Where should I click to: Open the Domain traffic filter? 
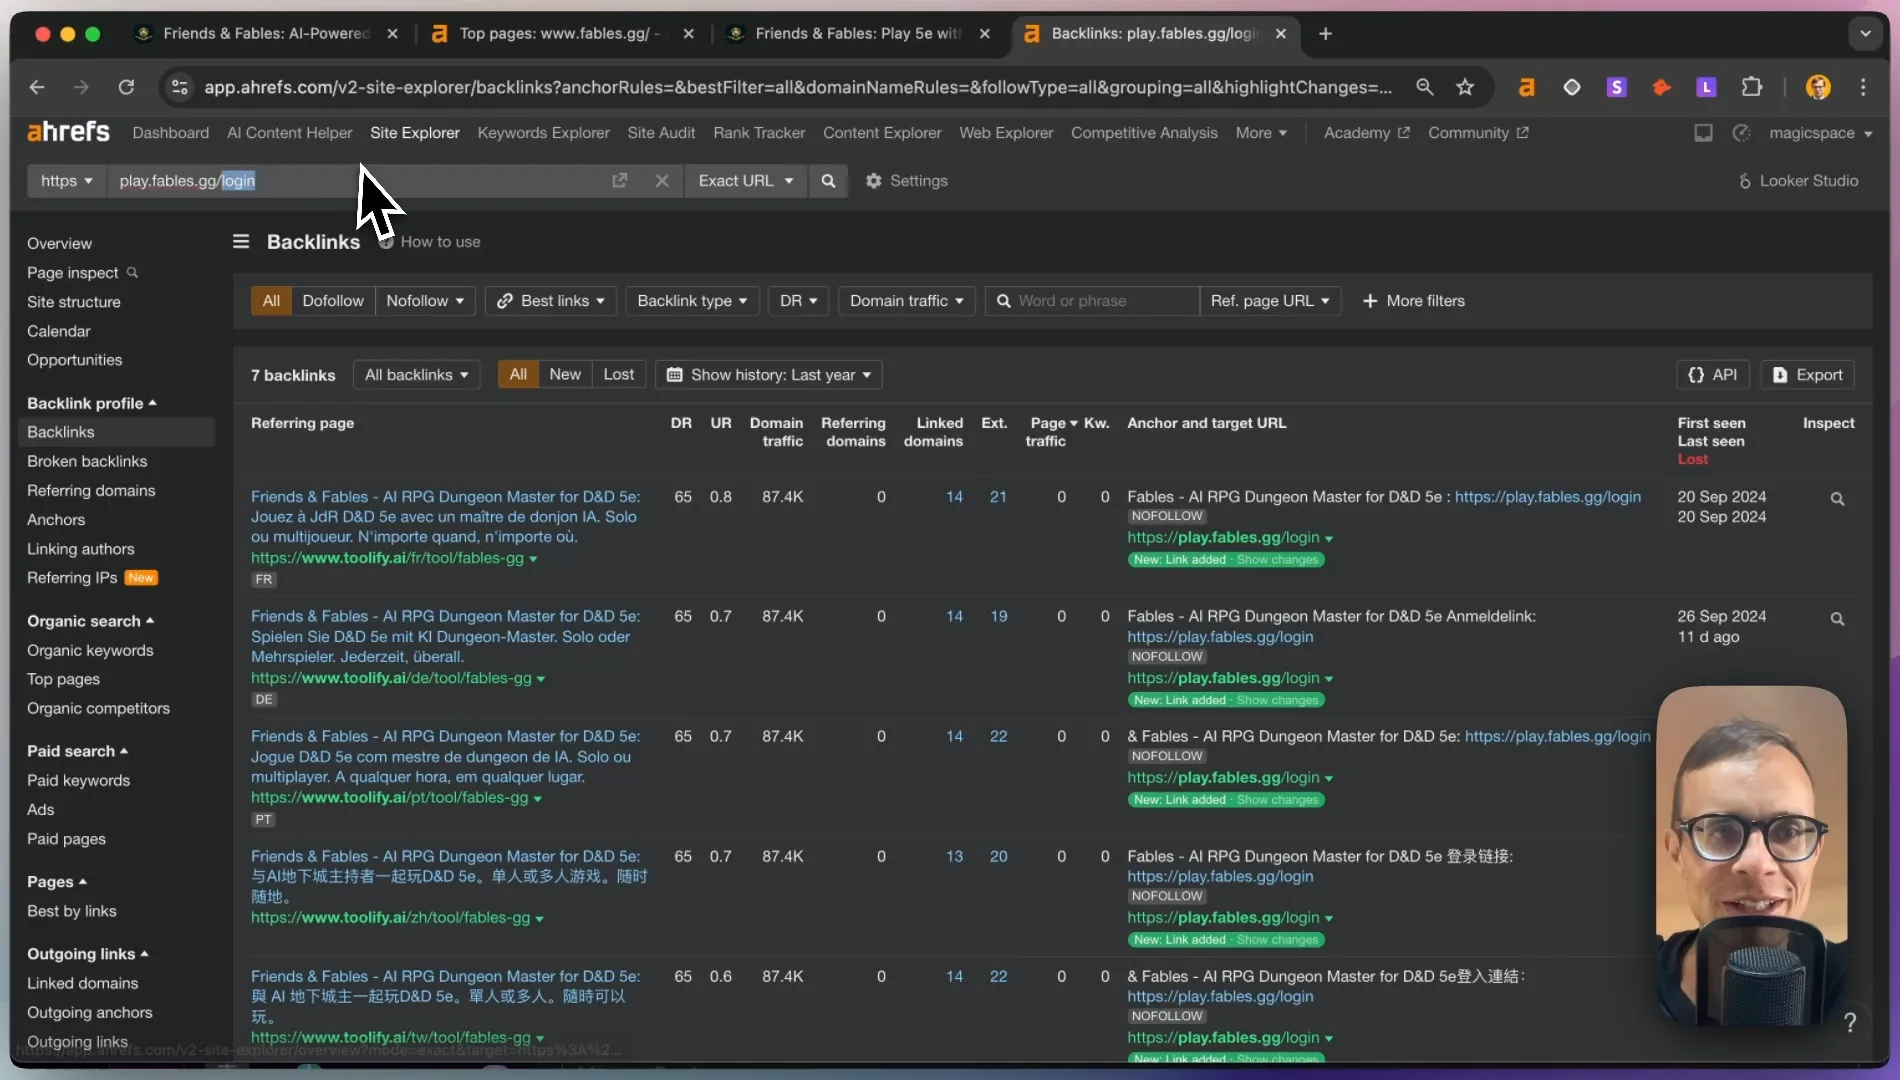coord(906,301)
